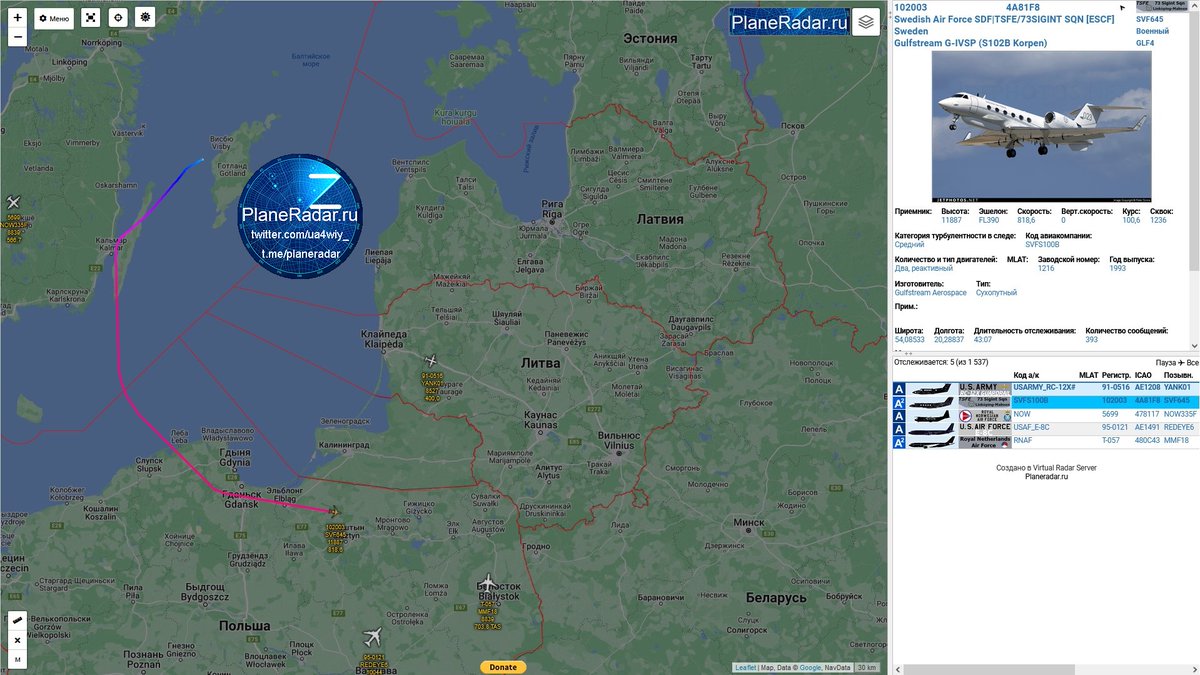Click the M button on lower-left toolbar
The height and width of the screenshot is (675, 1200).
click(x=17, y=659)
